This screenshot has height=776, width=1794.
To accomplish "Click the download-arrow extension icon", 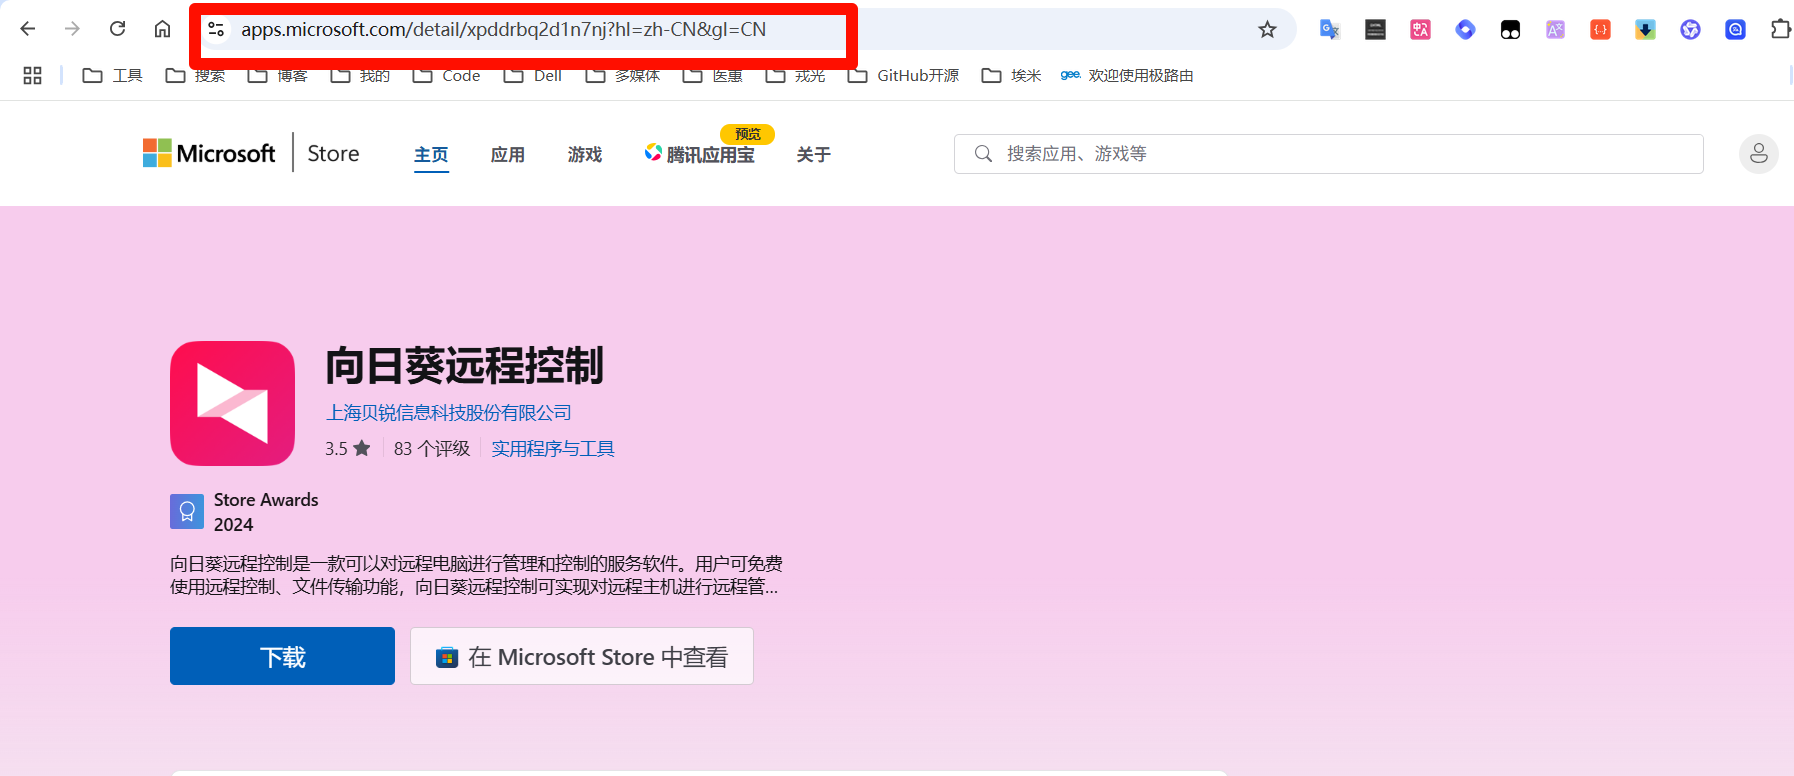I will pyautogui.click(x=1645, y=29).
